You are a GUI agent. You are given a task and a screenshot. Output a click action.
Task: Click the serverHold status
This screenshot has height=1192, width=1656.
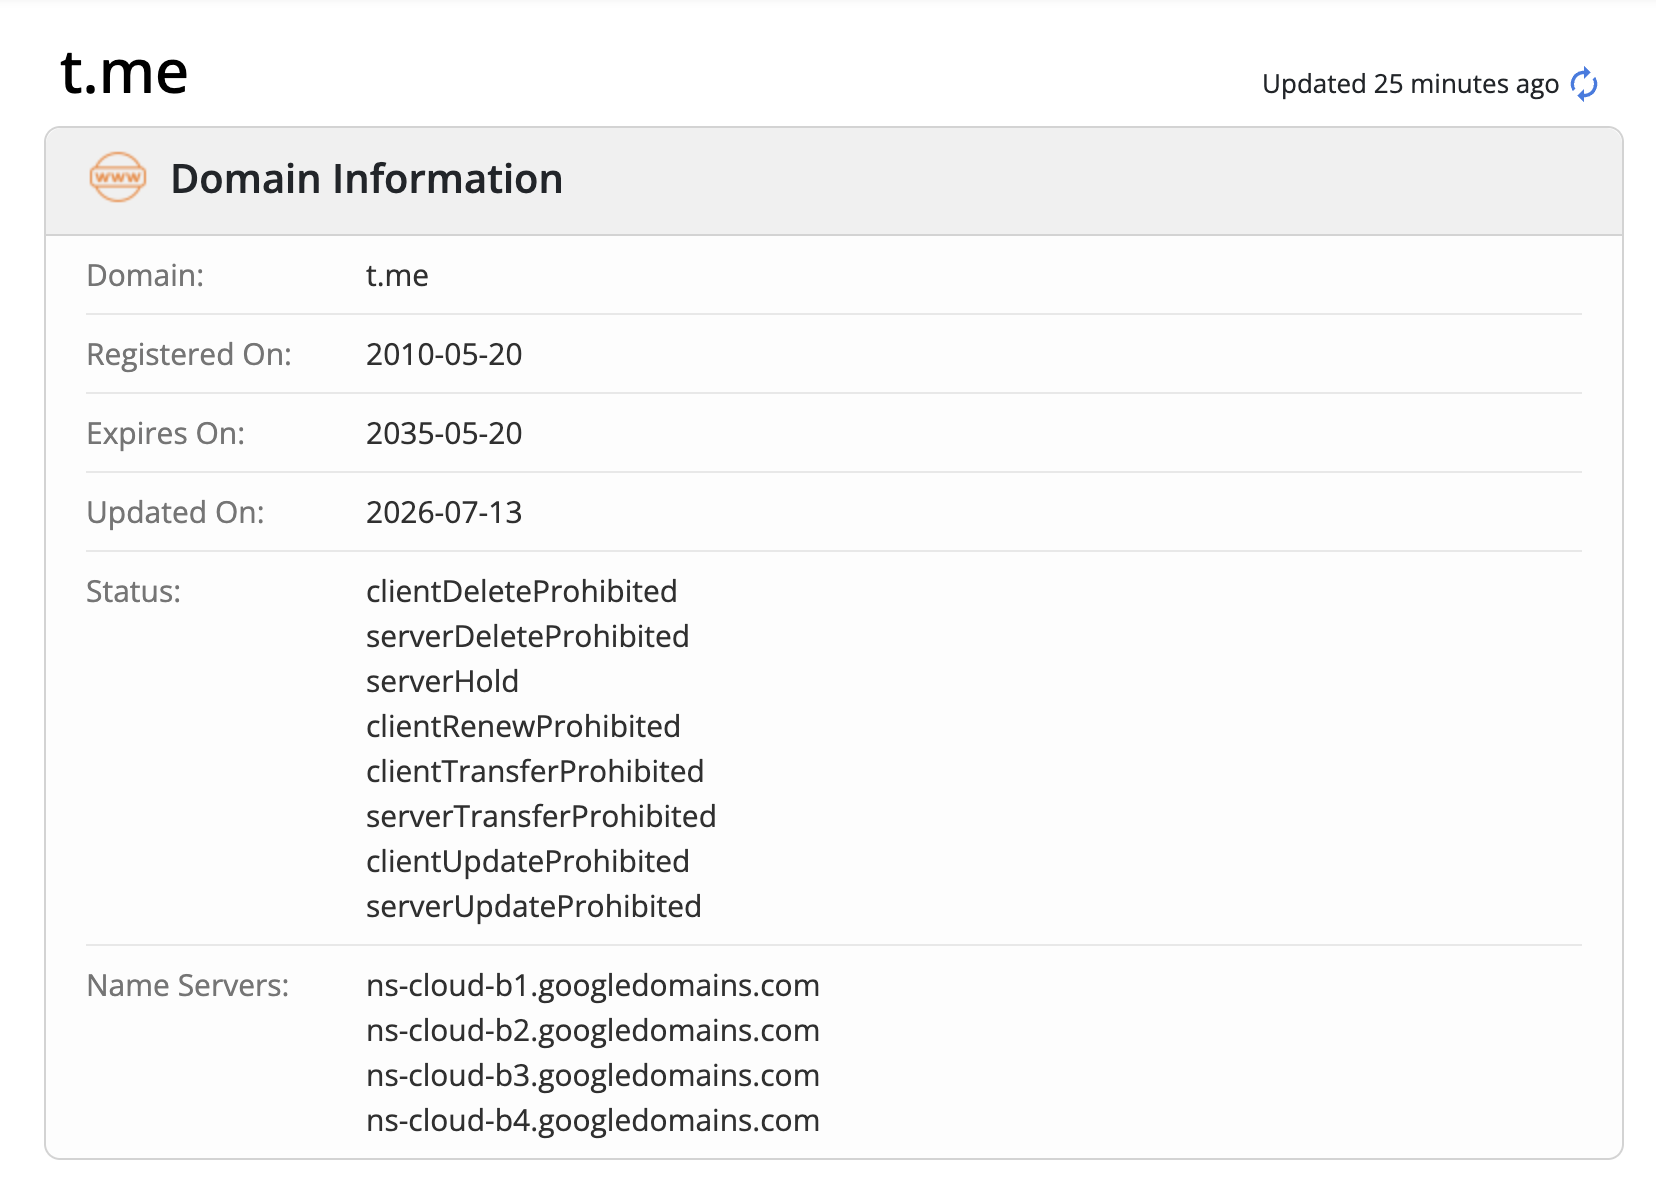442,681
